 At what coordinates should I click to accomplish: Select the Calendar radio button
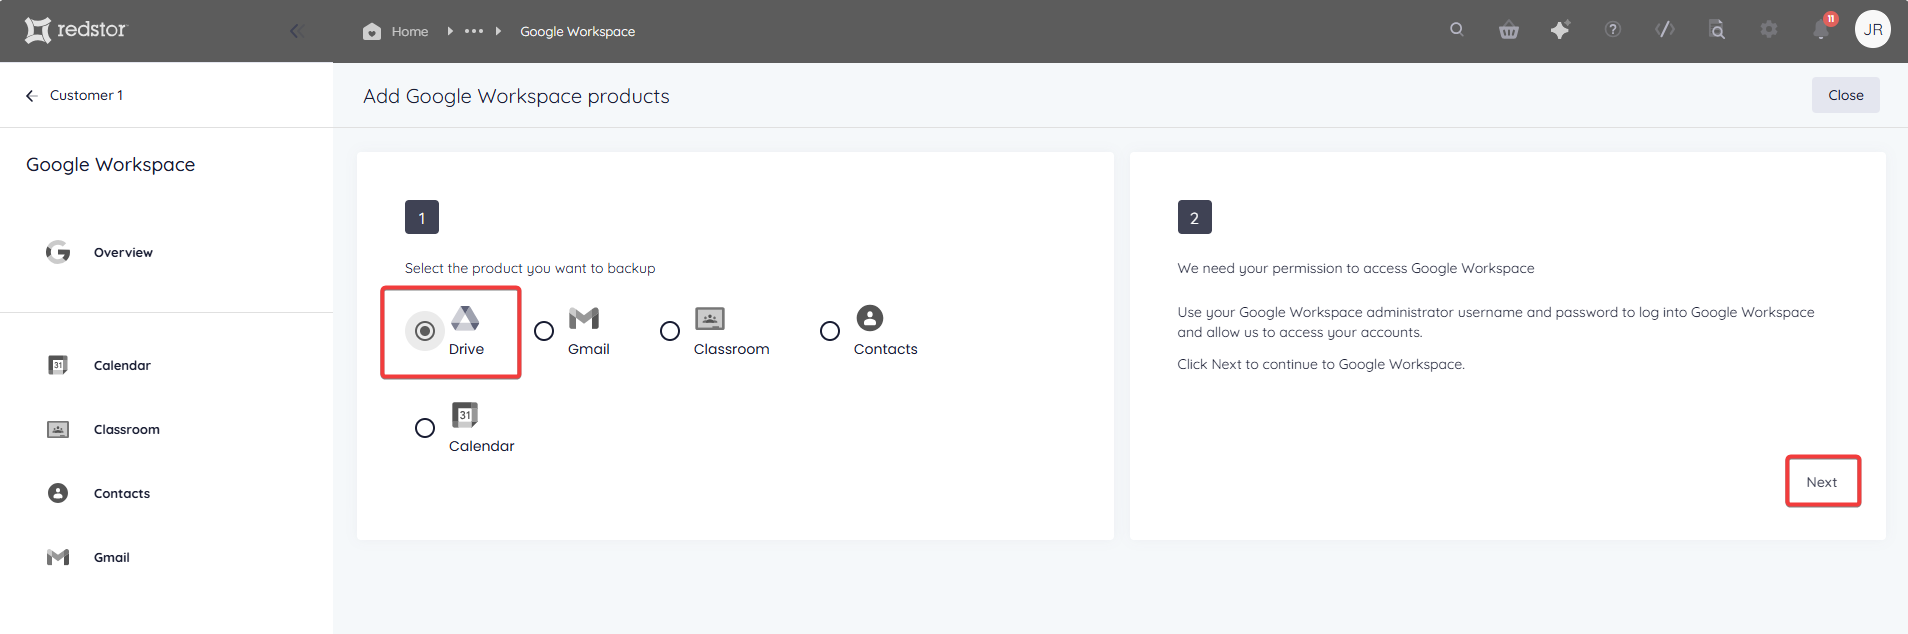pyautogui.click(x=425, y=428)
